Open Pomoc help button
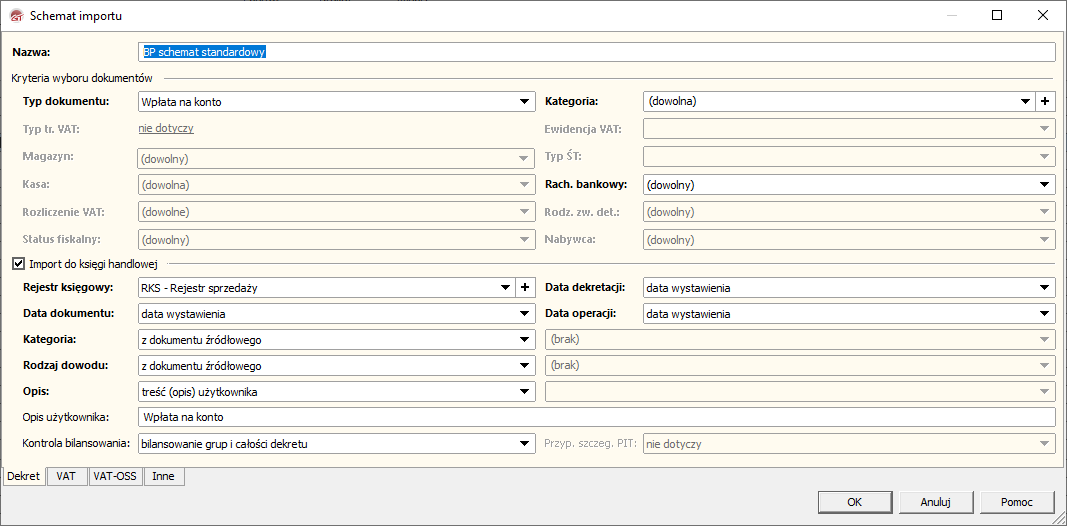This screenshot has height=526, width=1067. (1016, 502)
